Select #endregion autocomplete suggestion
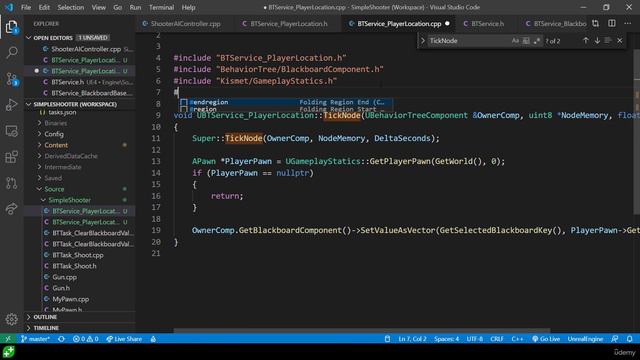The height and width of the screenshot is (360, 640). click(286, 102)
